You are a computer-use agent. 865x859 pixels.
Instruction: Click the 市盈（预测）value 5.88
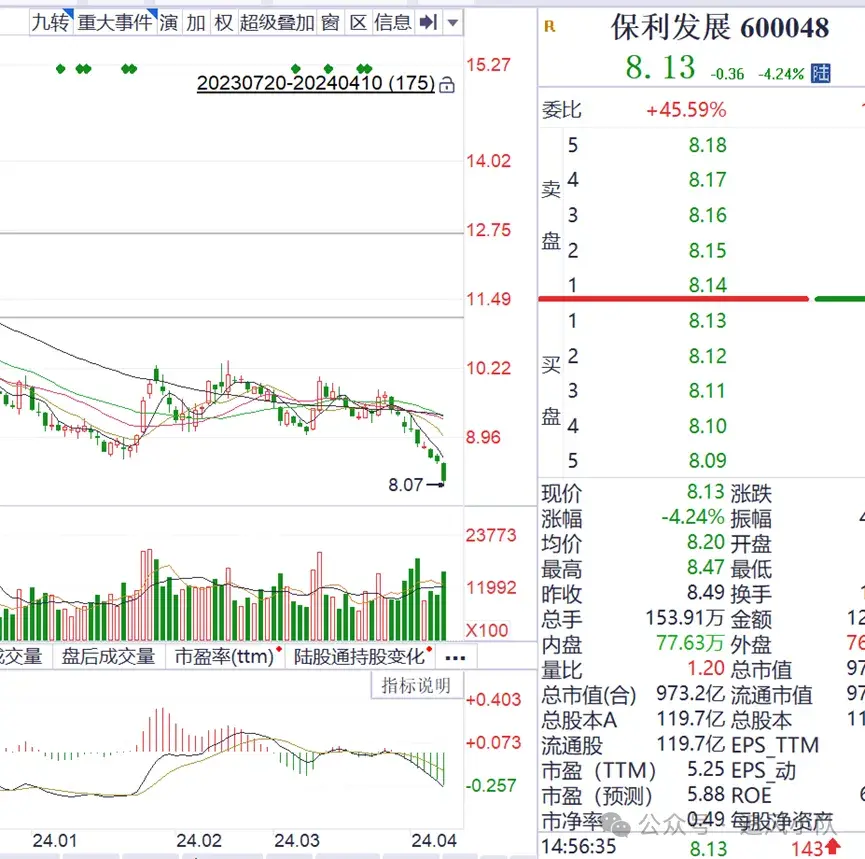(x=705, y=794)
